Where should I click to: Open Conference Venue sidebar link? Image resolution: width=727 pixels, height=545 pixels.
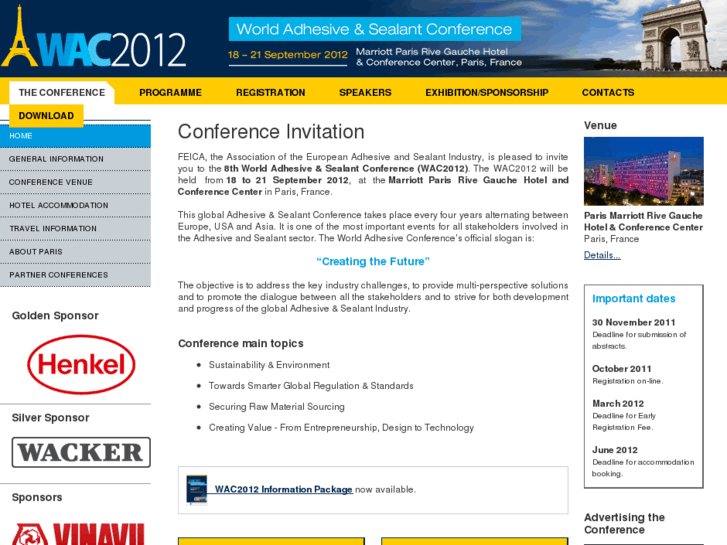point(75,182)
